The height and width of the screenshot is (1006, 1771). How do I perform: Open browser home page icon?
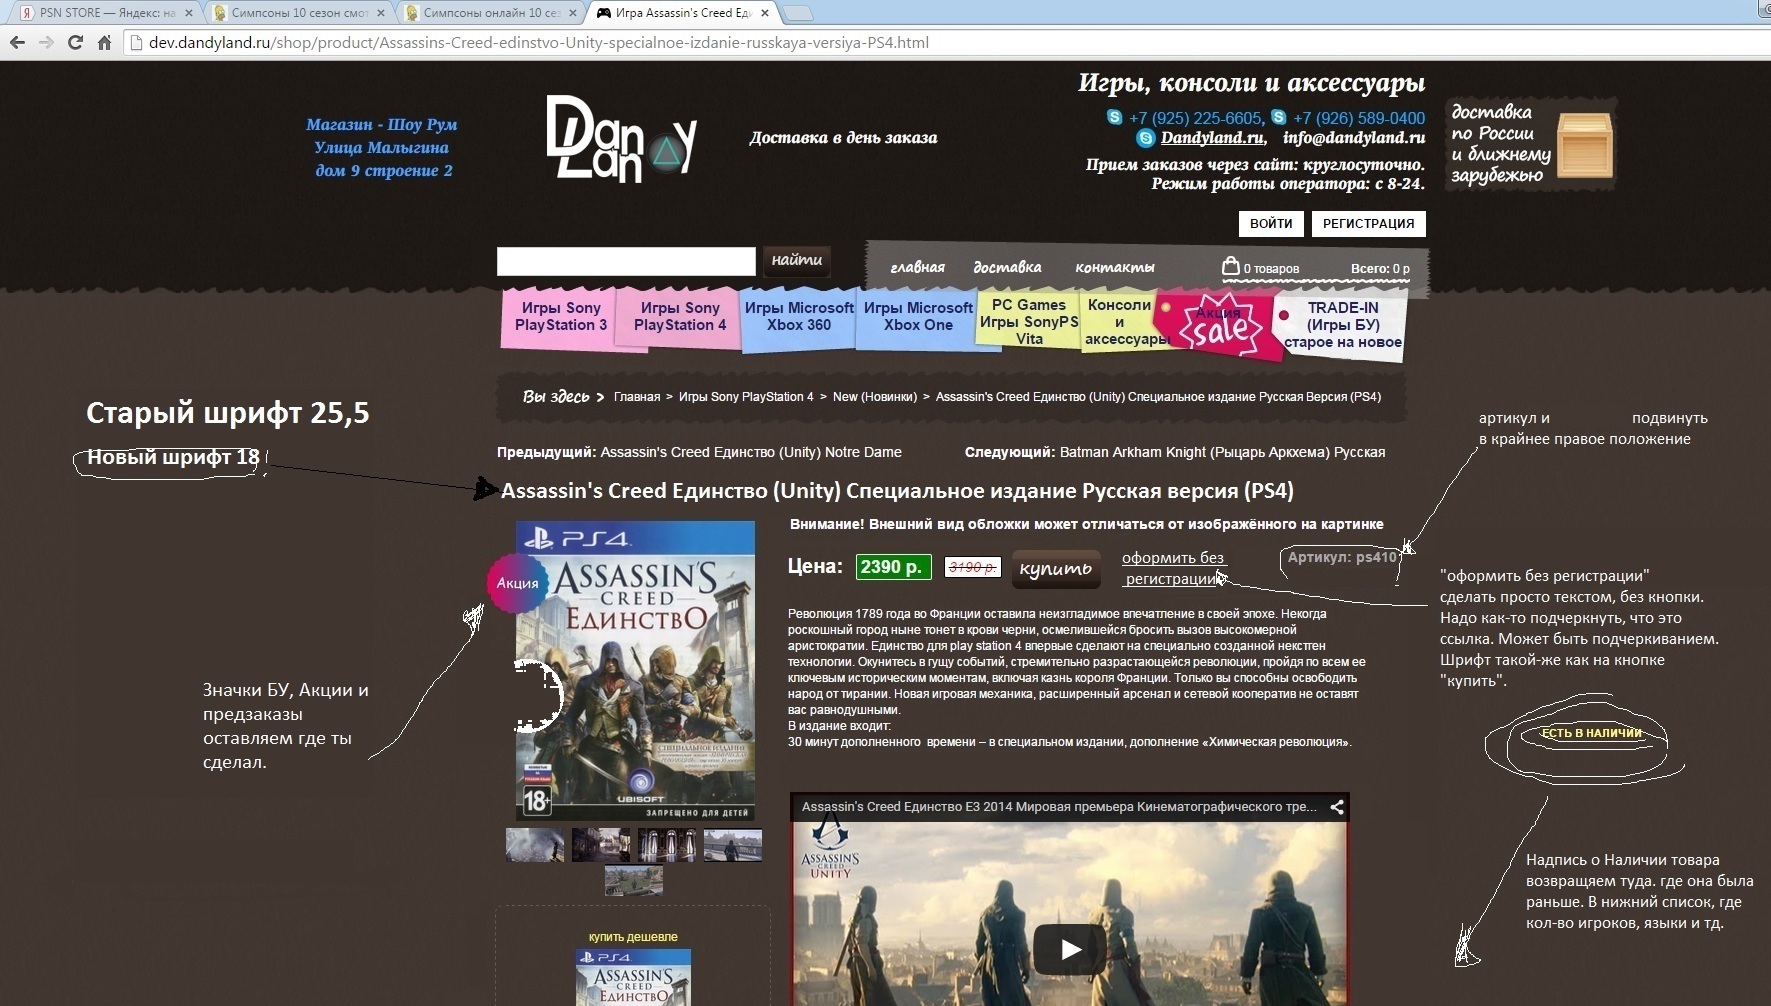(x=104, y=42)
